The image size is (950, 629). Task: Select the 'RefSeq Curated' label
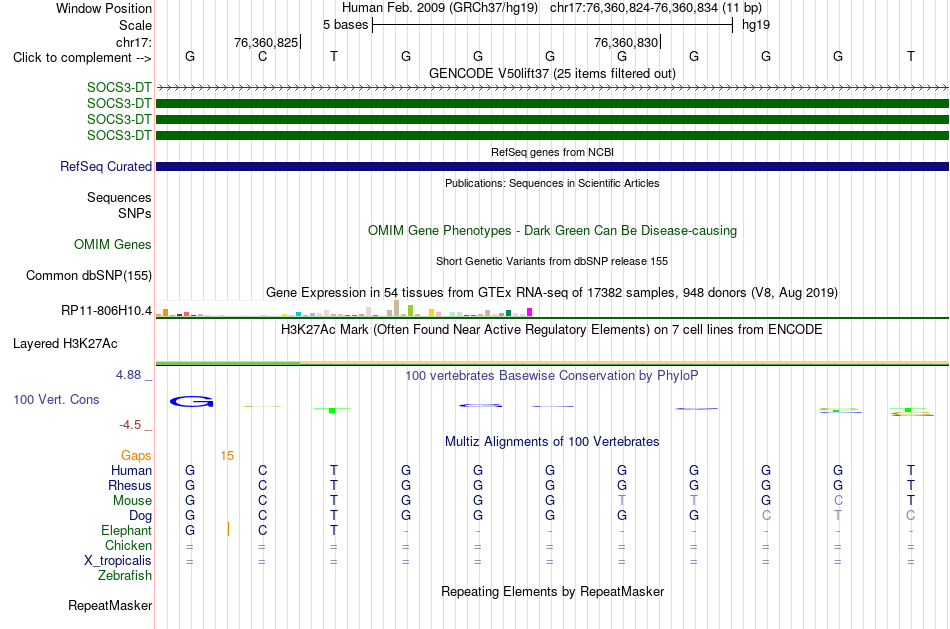[106, 167]
